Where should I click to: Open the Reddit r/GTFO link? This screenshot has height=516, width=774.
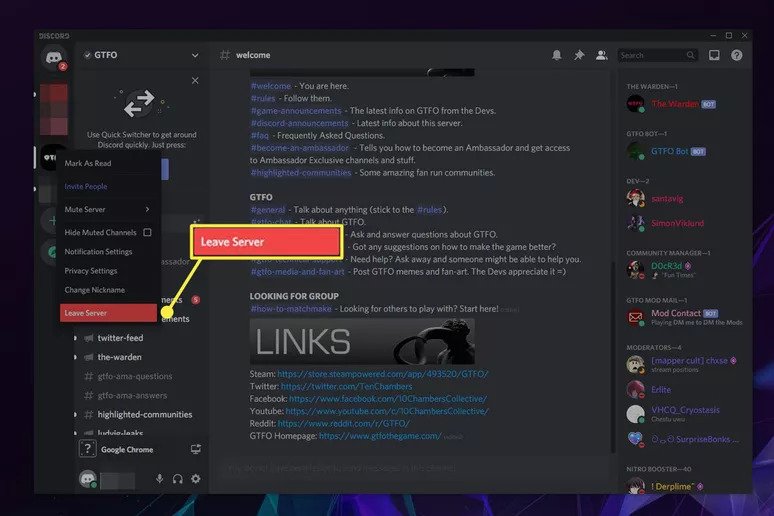344,423
